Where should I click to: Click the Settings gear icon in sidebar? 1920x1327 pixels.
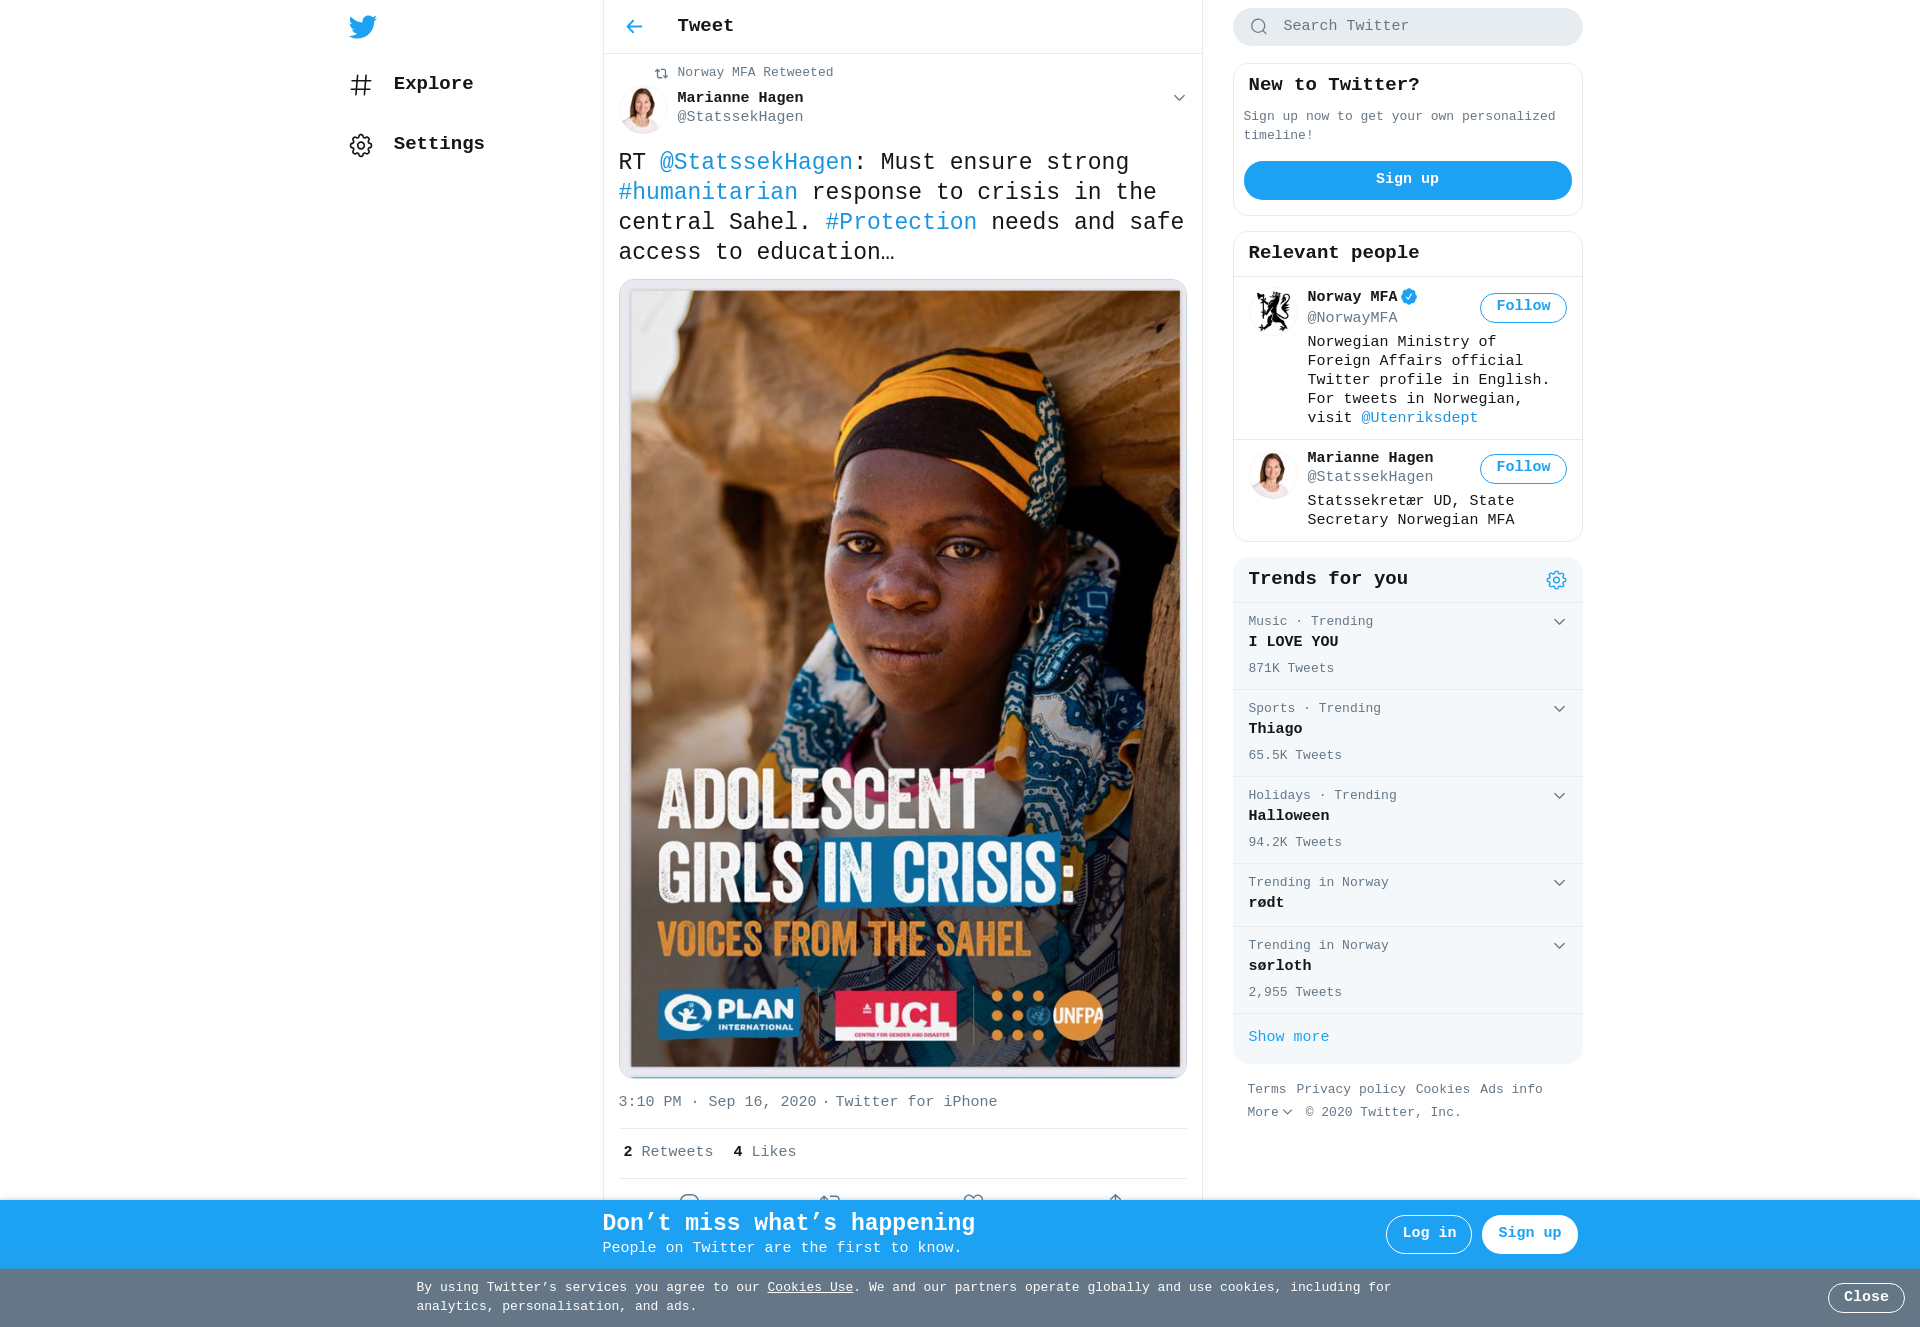point(361,146)
